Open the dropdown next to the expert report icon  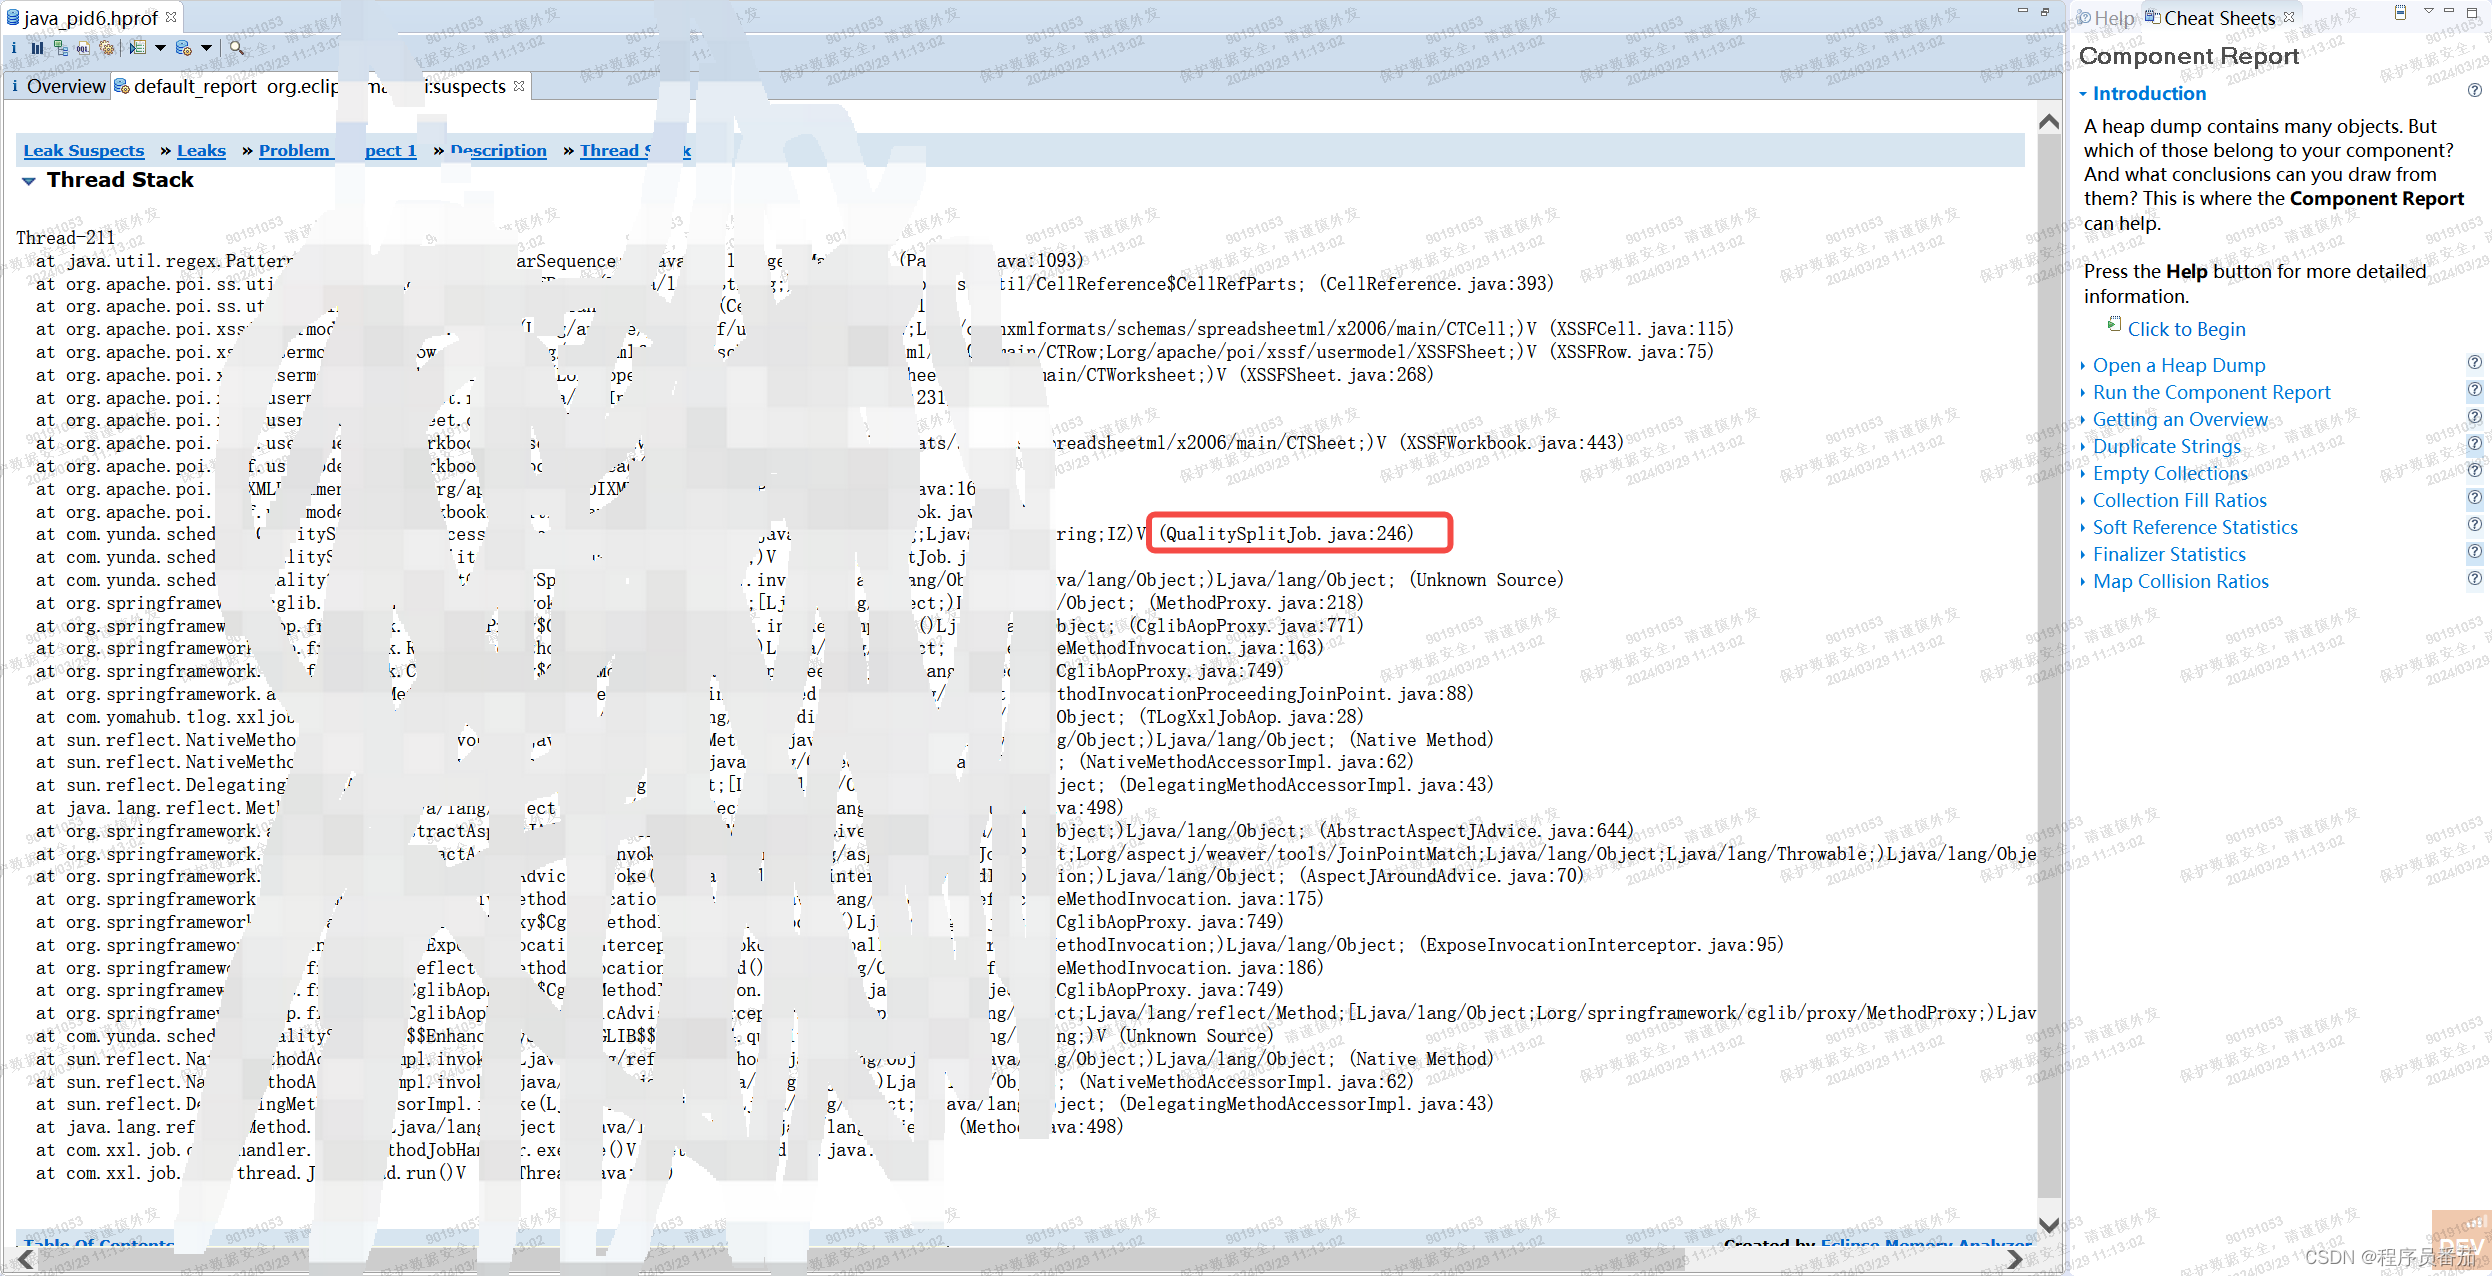pos(161,48)
